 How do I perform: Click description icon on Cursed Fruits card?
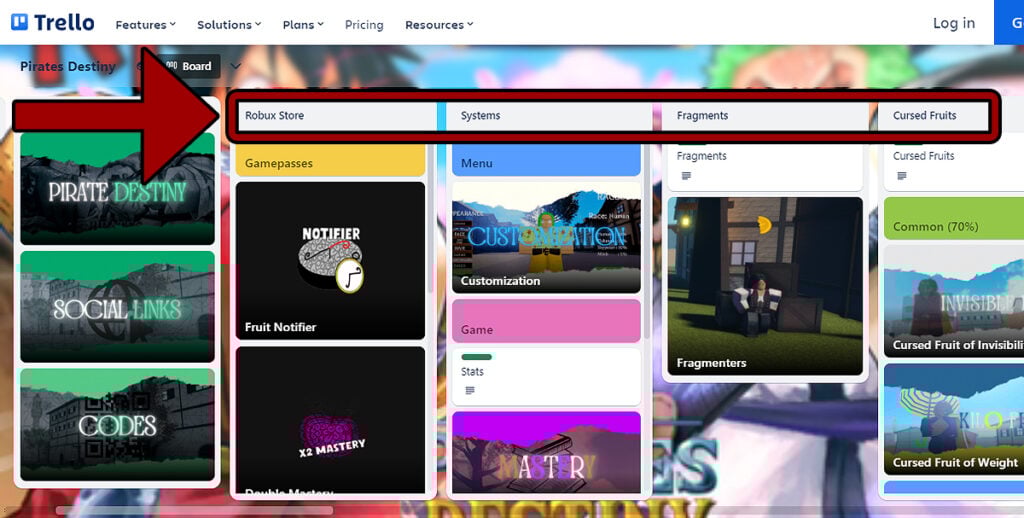click(x=902, y=176)
